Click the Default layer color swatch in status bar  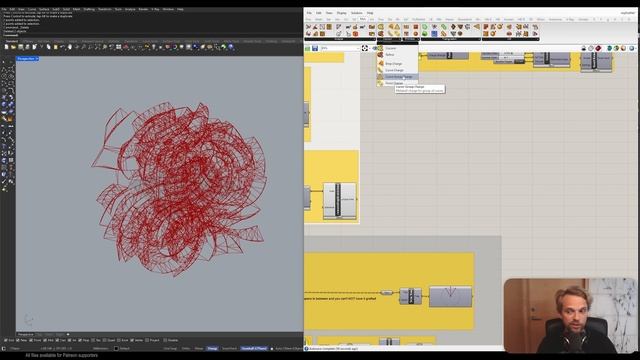(116, 349)
